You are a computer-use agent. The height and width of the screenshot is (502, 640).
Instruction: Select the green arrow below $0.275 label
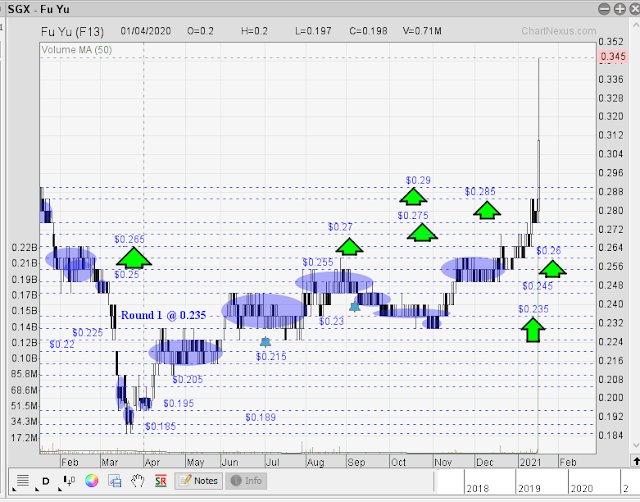[422, 233]
